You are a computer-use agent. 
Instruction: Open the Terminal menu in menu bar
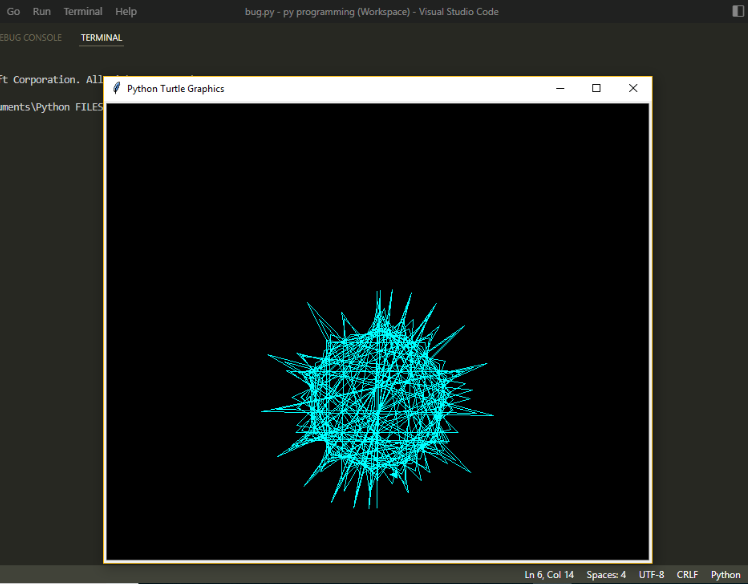pos(83,12)
